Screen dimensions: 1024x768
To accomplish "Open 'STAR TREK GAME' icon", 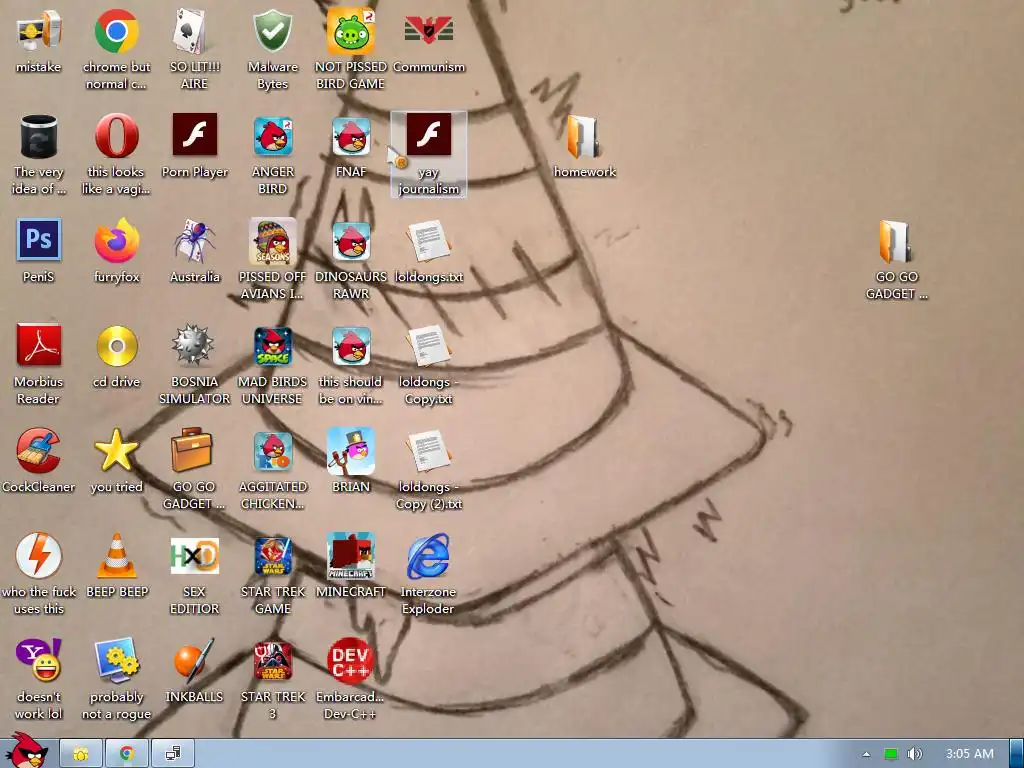I will (272, 556).
